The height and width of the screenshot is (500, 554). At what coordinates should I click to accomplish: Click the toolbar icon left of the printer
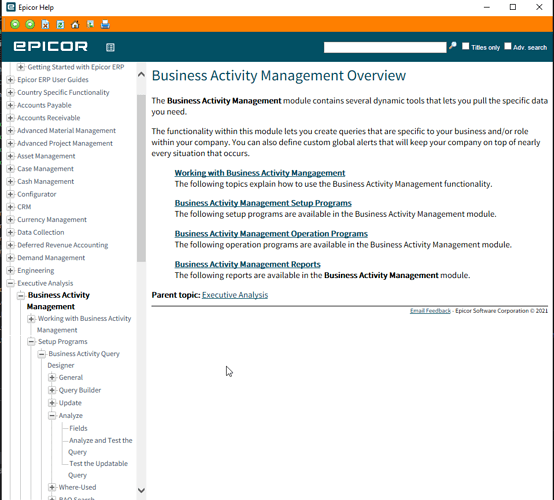(x=90, y=24)
